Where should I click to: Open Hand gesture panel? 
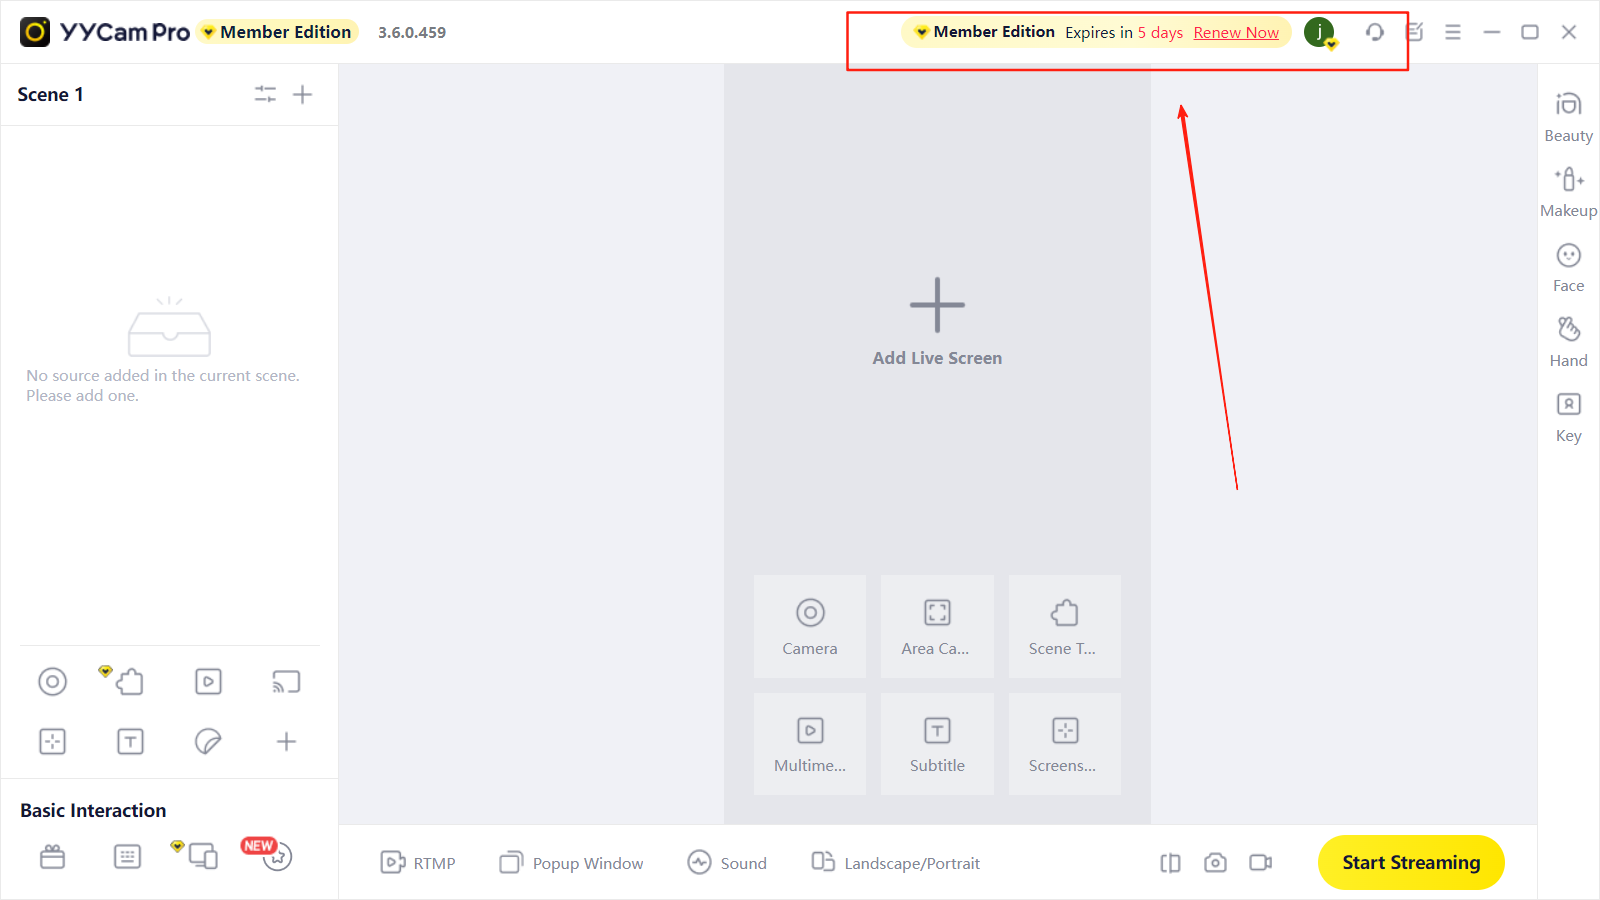(x=1568, y=342)
